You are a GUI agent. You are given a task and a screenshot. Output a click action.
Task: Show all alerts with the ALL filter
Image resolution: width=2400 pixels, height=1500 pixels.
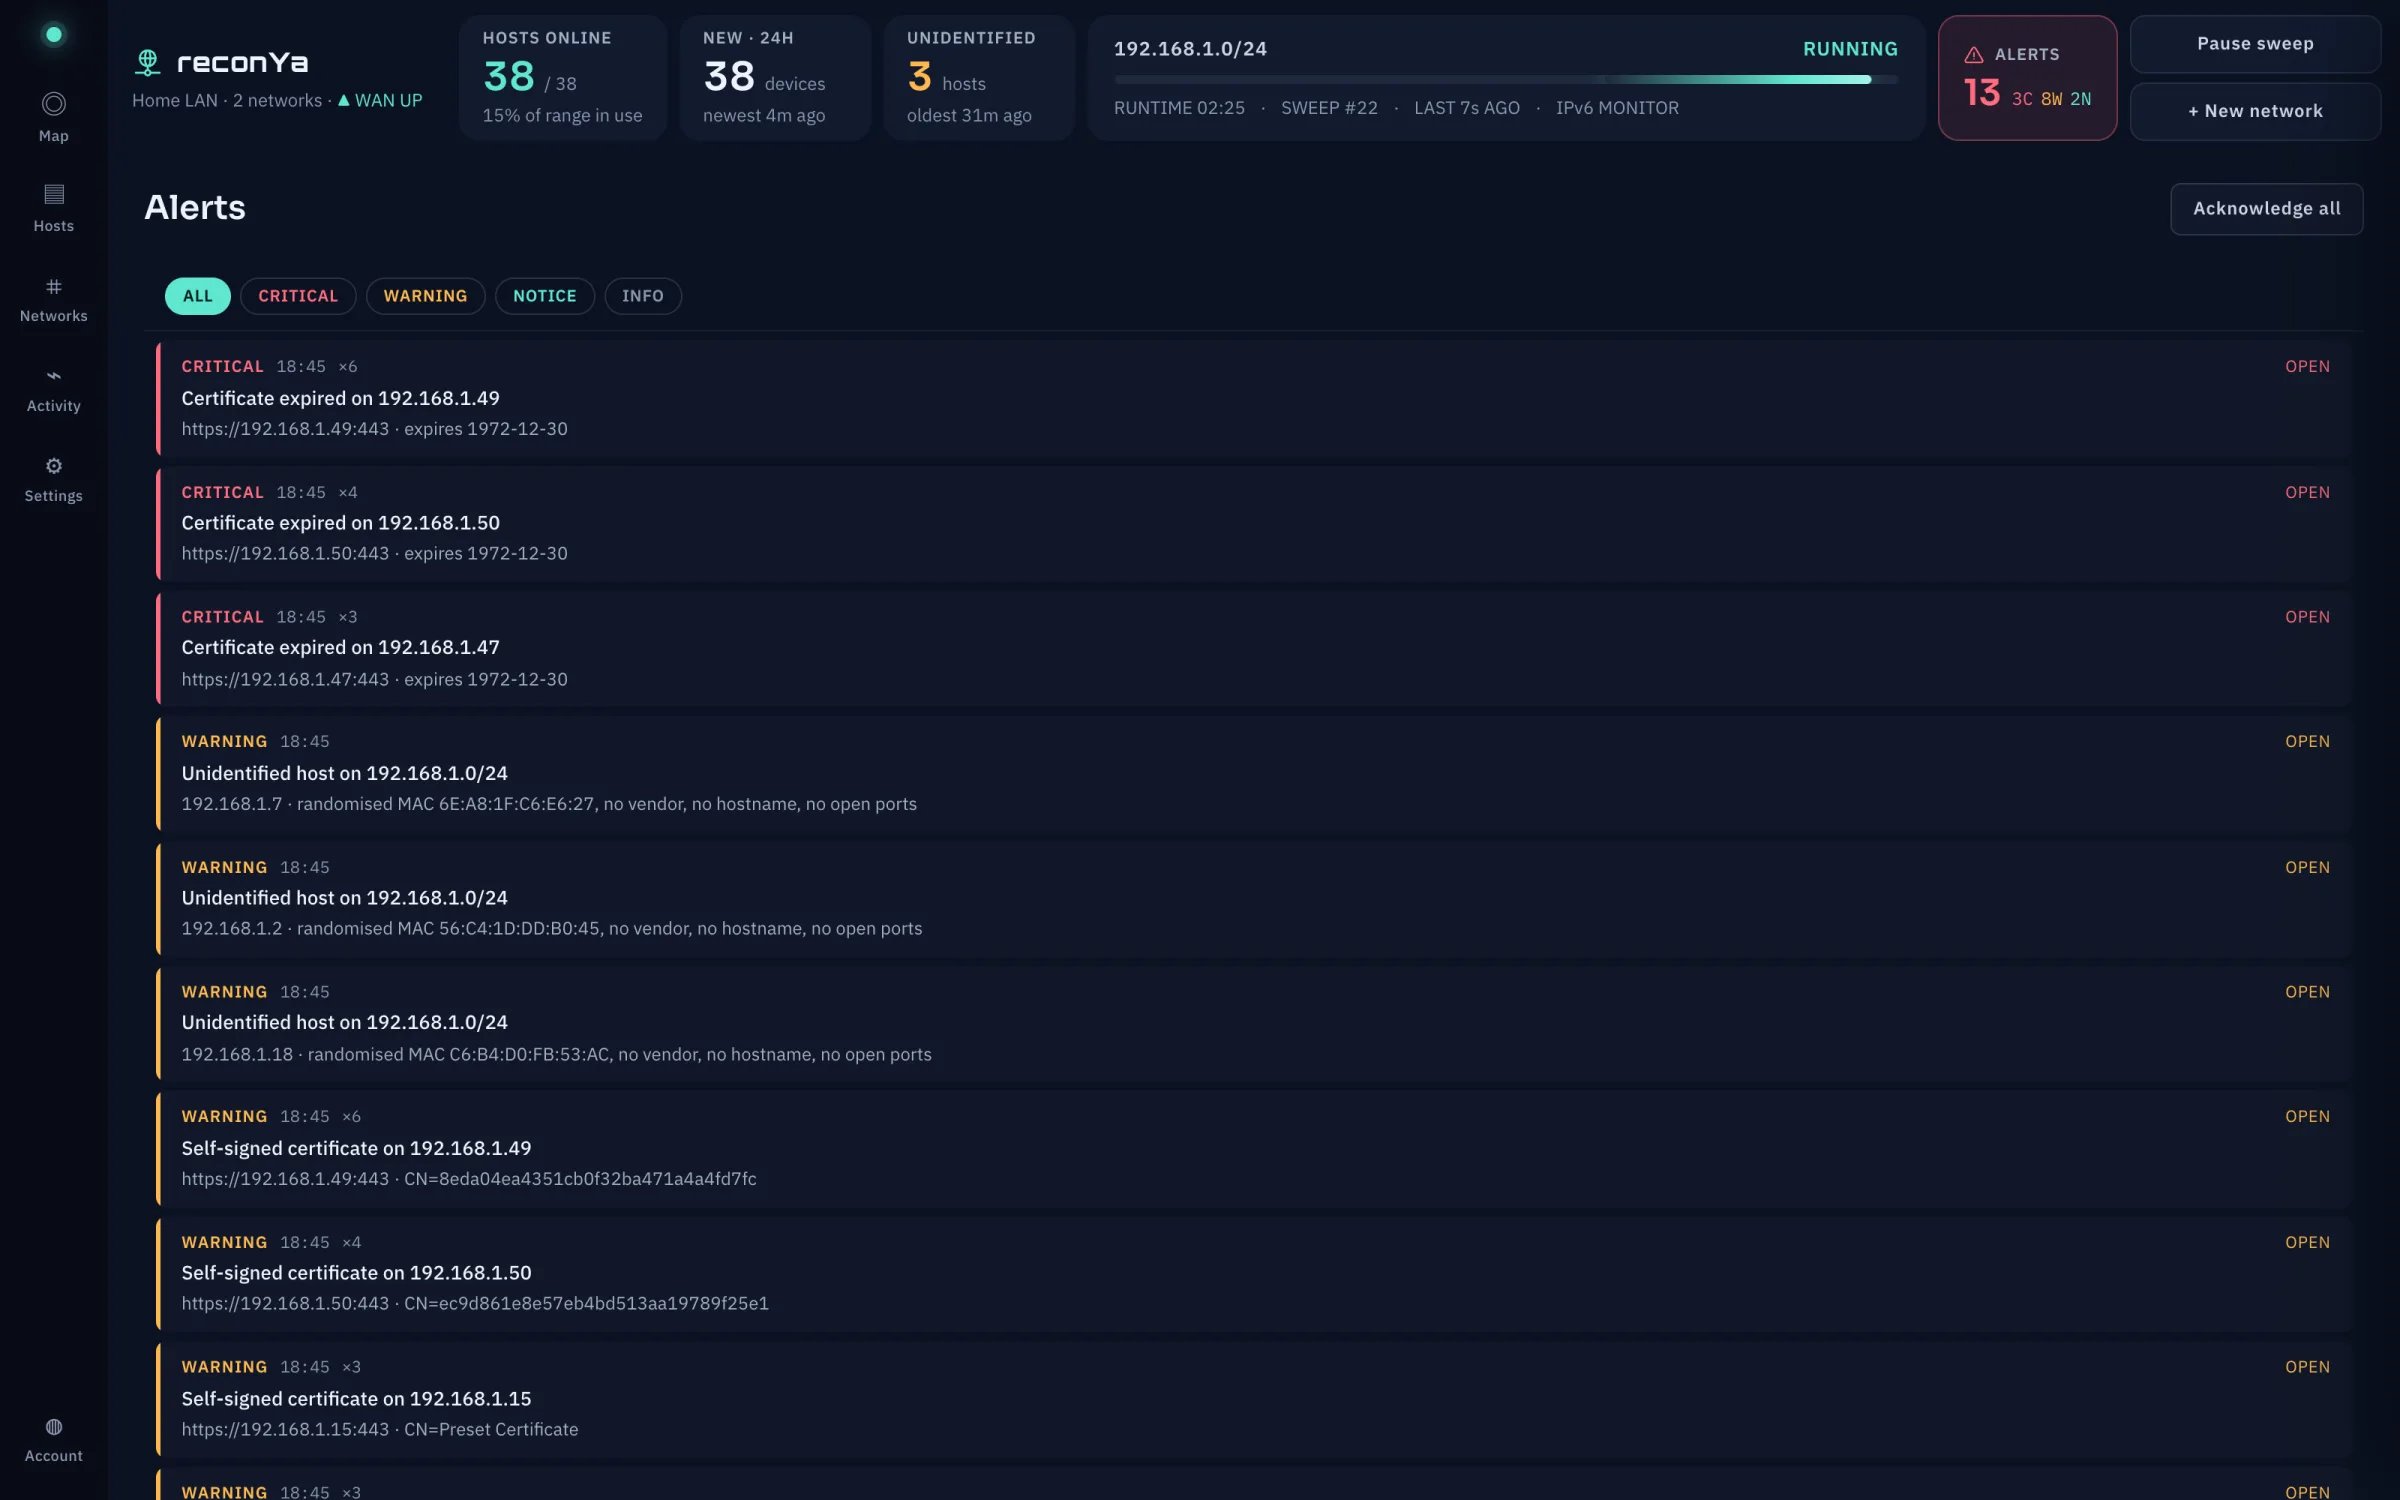[198, 296]
